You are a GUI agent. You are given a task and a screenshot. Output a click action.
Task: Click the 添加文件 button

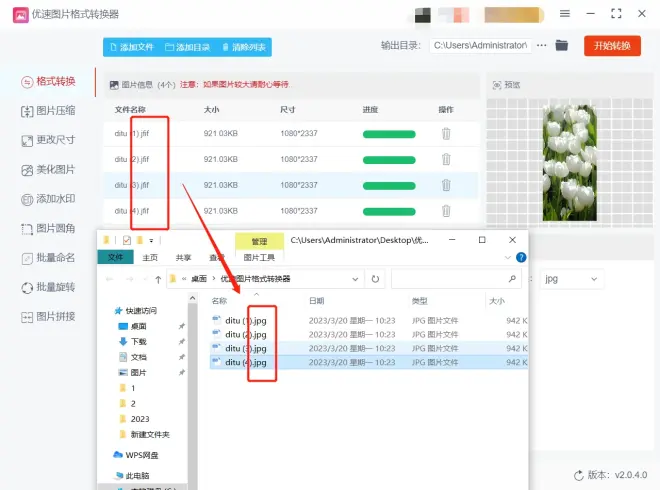tap(131, 47)
